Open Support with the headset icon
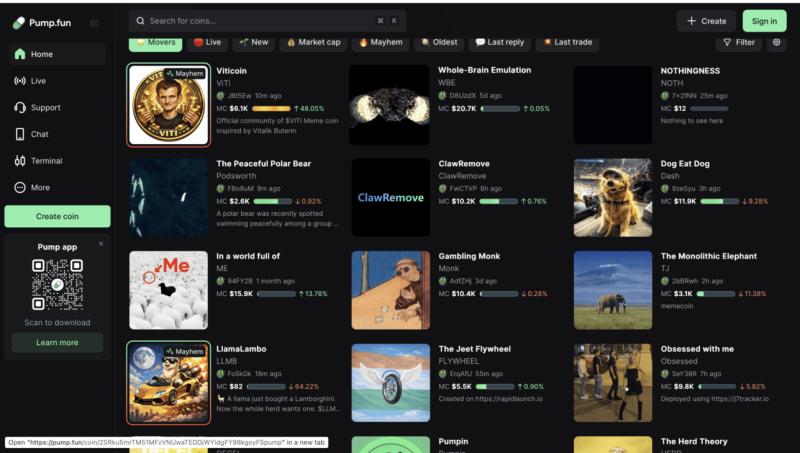 45,107
